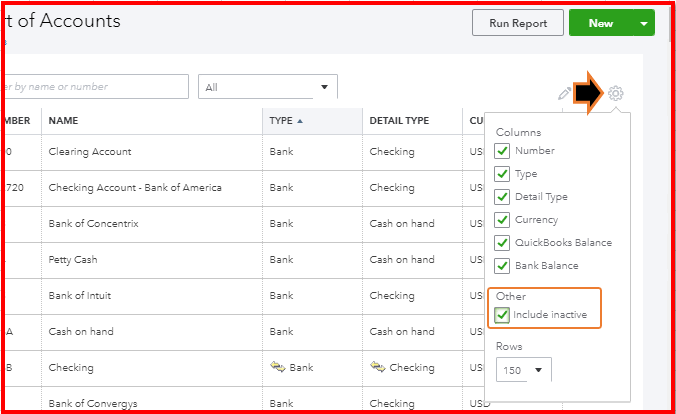Toggle the Include inactive checkbox
The image size is (676, 414).
[x=503, y=315]
